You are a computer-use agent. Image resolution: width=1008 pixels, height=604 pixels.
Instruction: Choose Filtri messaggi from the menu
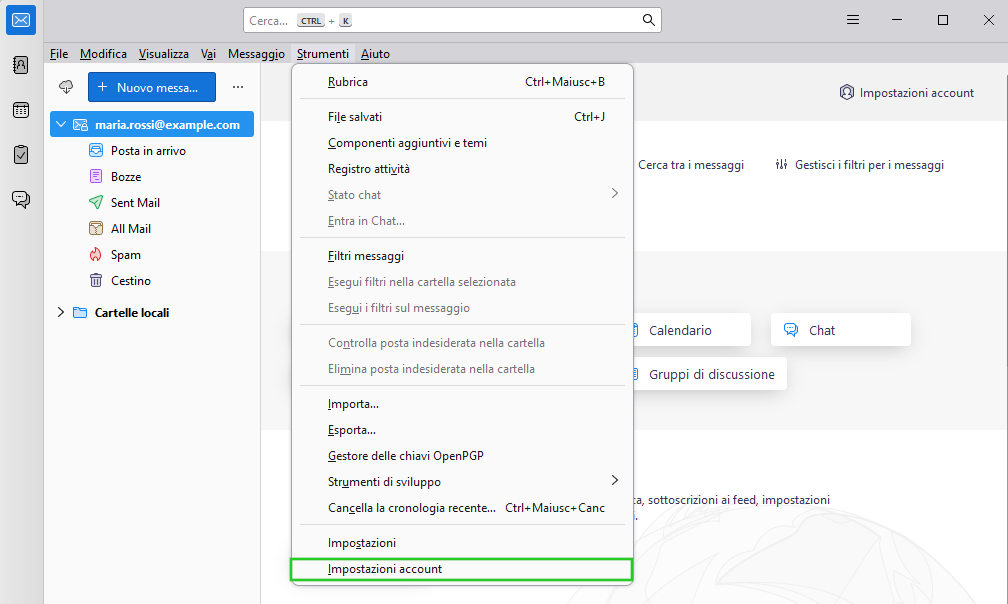click(366, 256)
